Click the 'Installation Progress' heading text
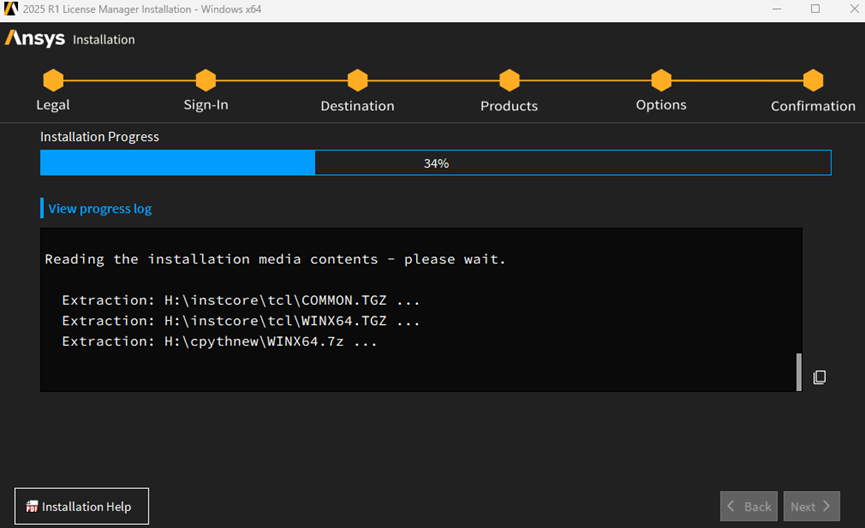Image resolution: width=865 pixels, height=528 pixels. pyautogui.click(x=99, y=136)
